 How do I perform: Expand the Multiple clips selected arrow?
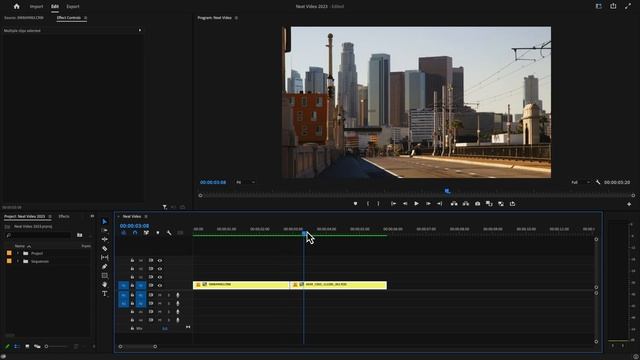coord(140,30)
